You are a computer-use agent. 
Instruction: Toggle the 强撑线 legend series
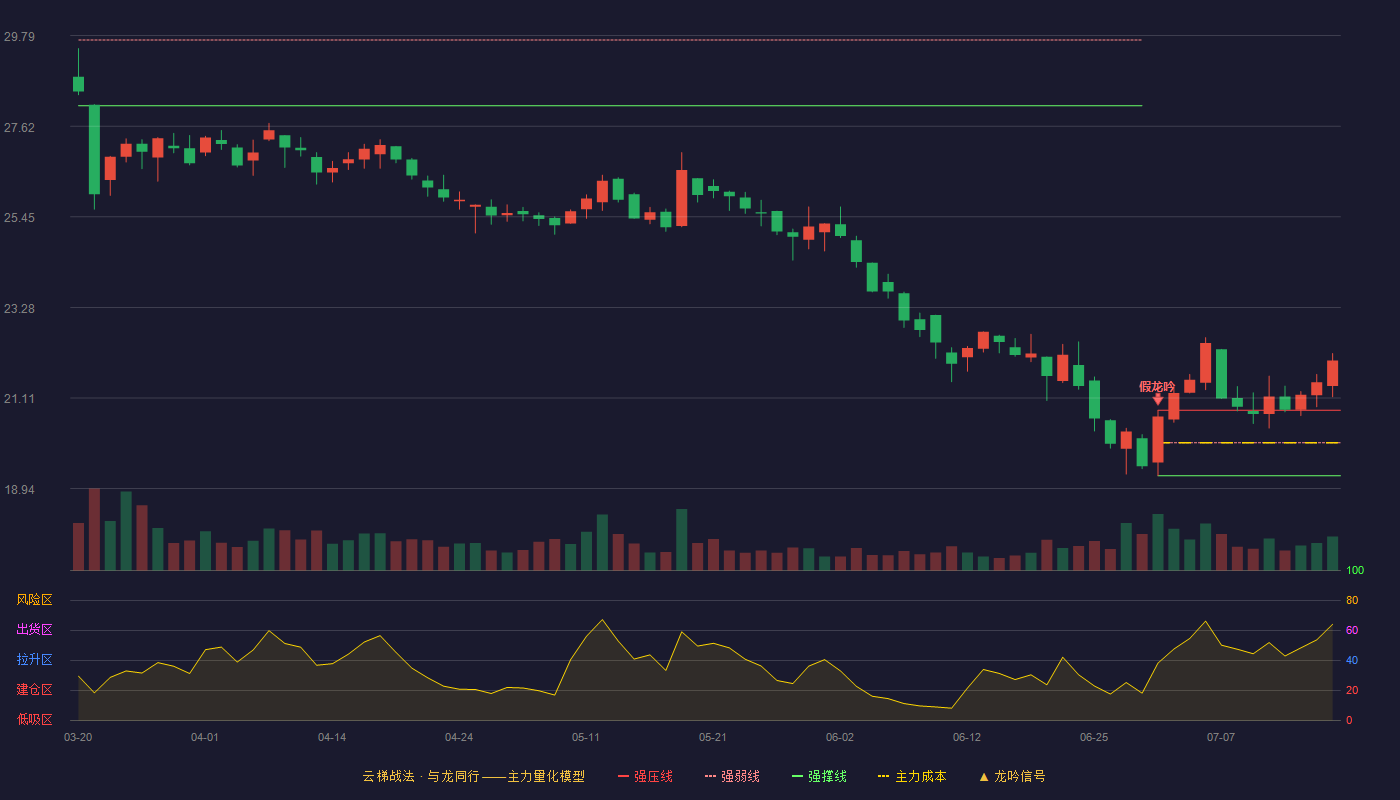coord(819,777)
